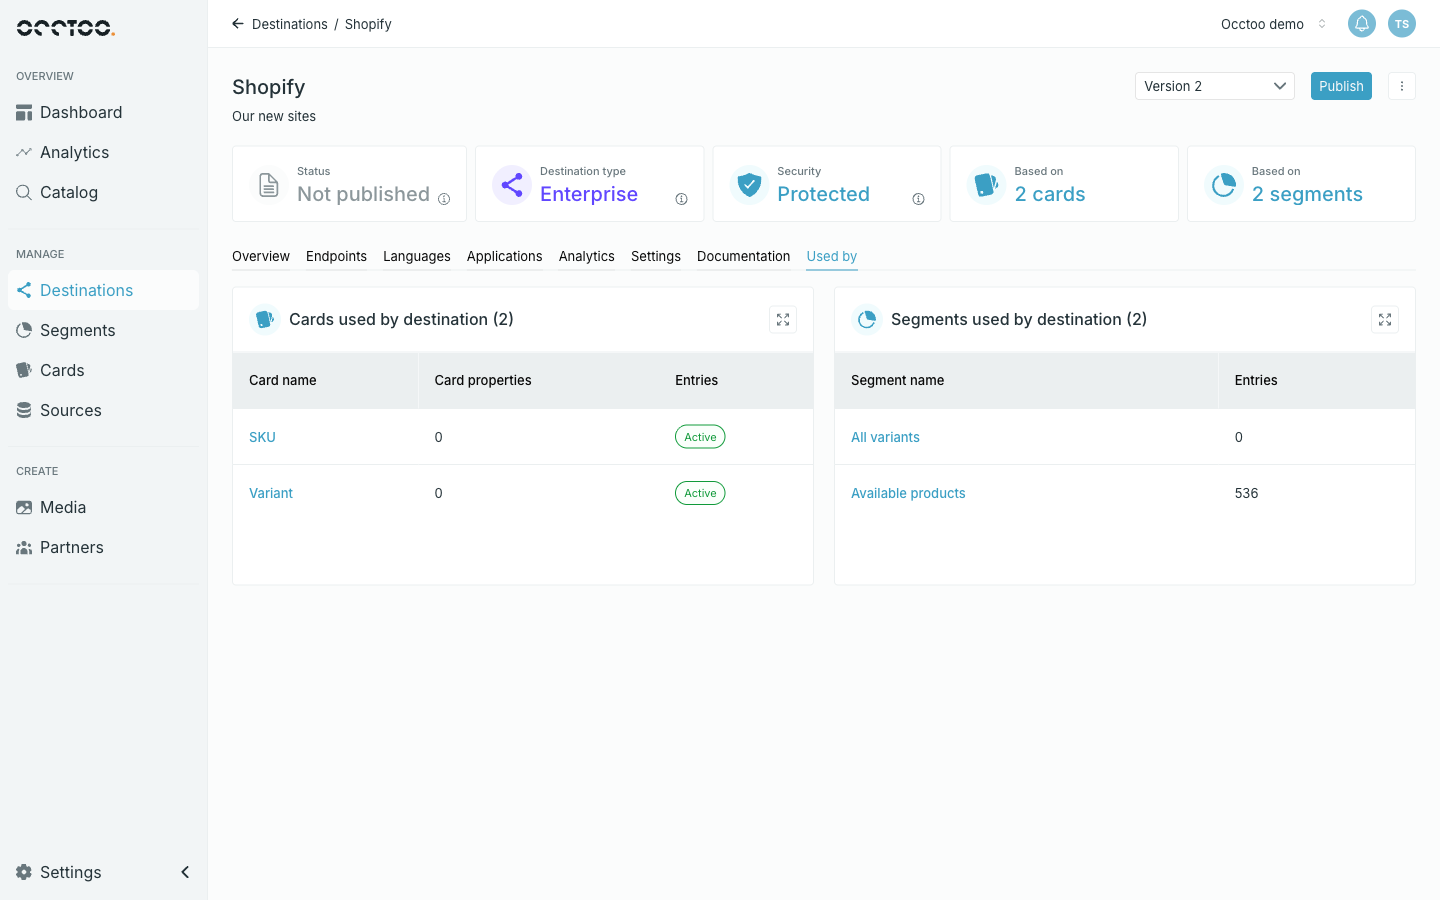
Task: Click the Shopify page heading
Action: [269, 87]
